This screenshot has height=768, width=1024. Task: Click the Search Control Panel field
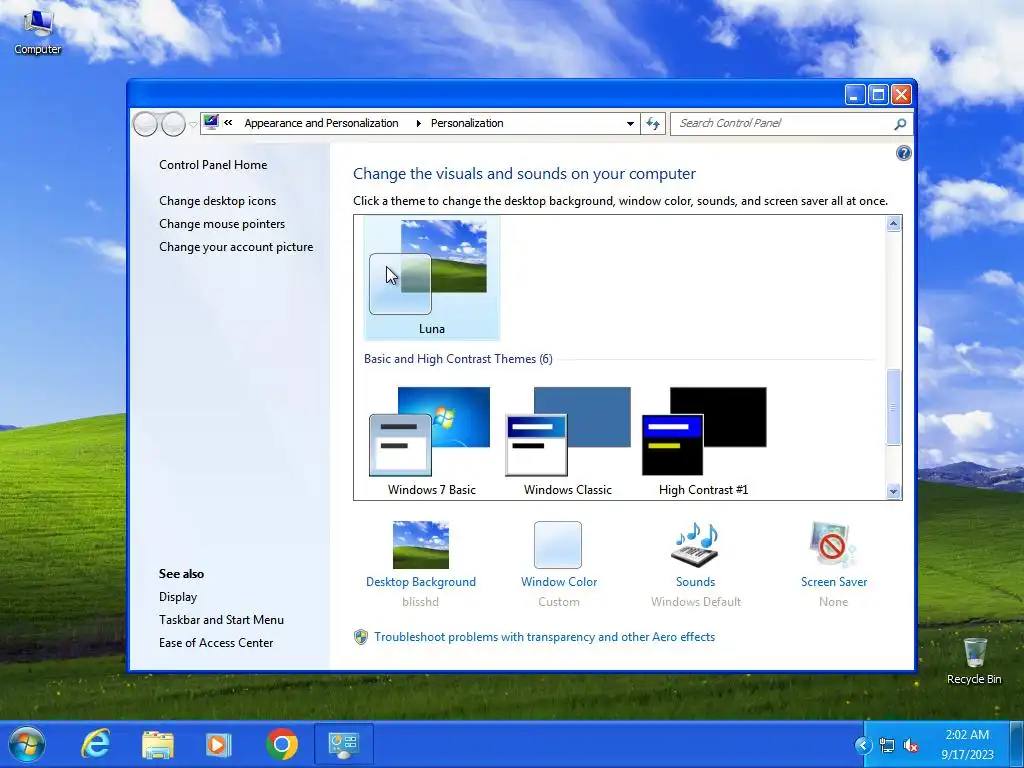tap(782, 123)
